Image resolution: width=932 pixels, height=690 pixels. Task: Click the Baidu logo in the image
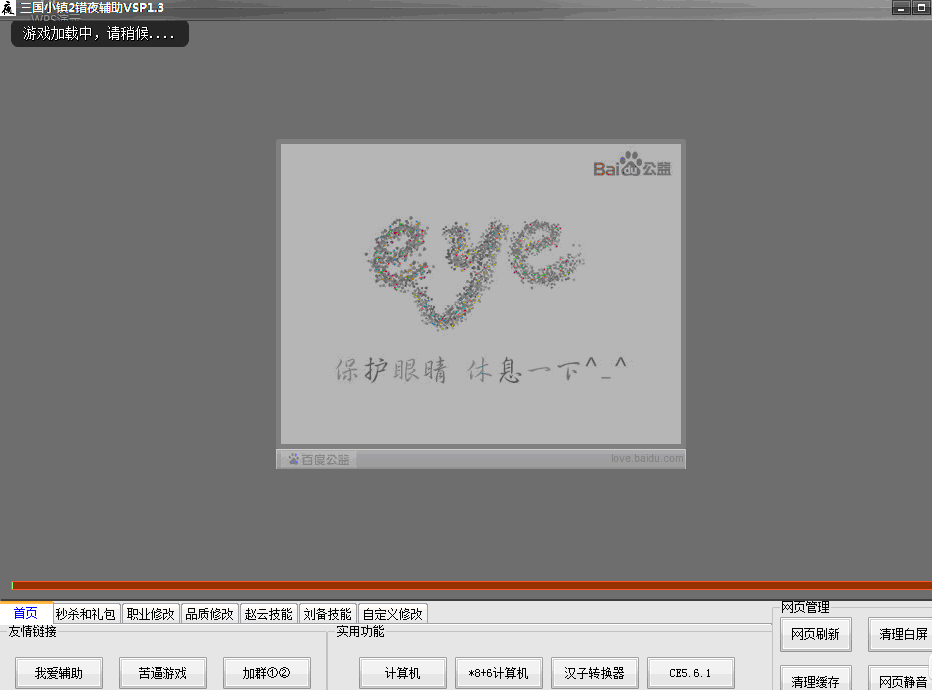click(x=632, y=166)
